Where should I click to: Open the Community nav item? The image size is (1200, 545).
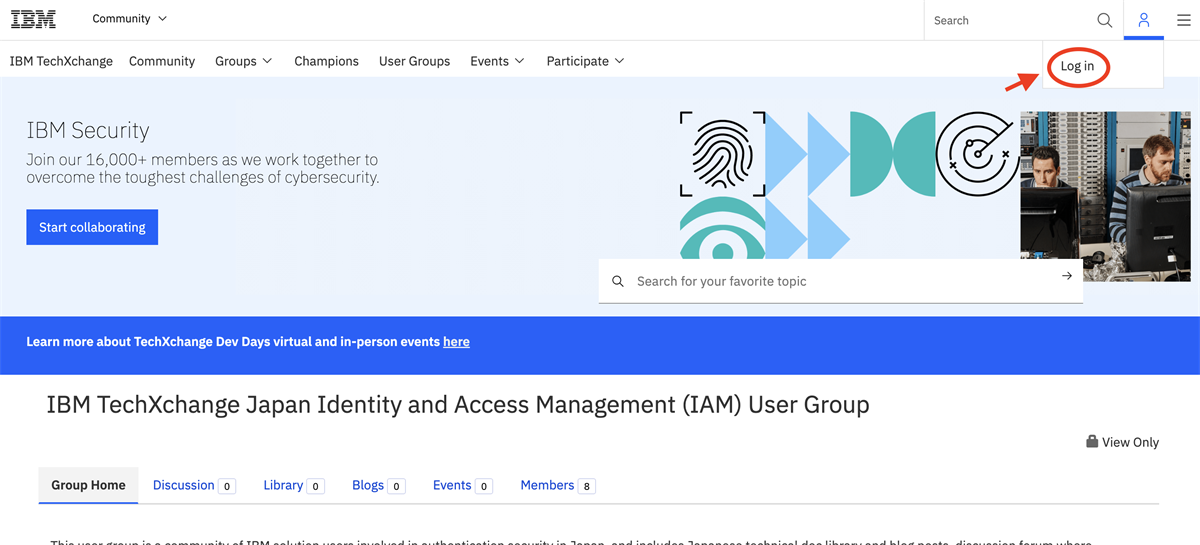point(162,61)
